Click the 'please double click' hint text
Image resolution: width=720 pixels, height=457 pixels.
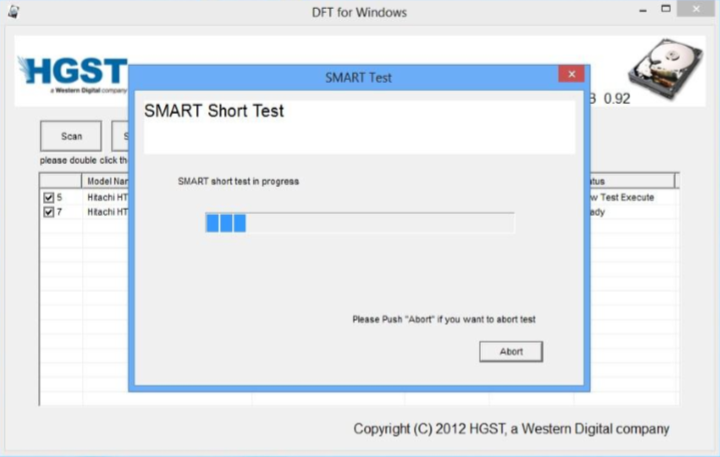tap(84, 160)
